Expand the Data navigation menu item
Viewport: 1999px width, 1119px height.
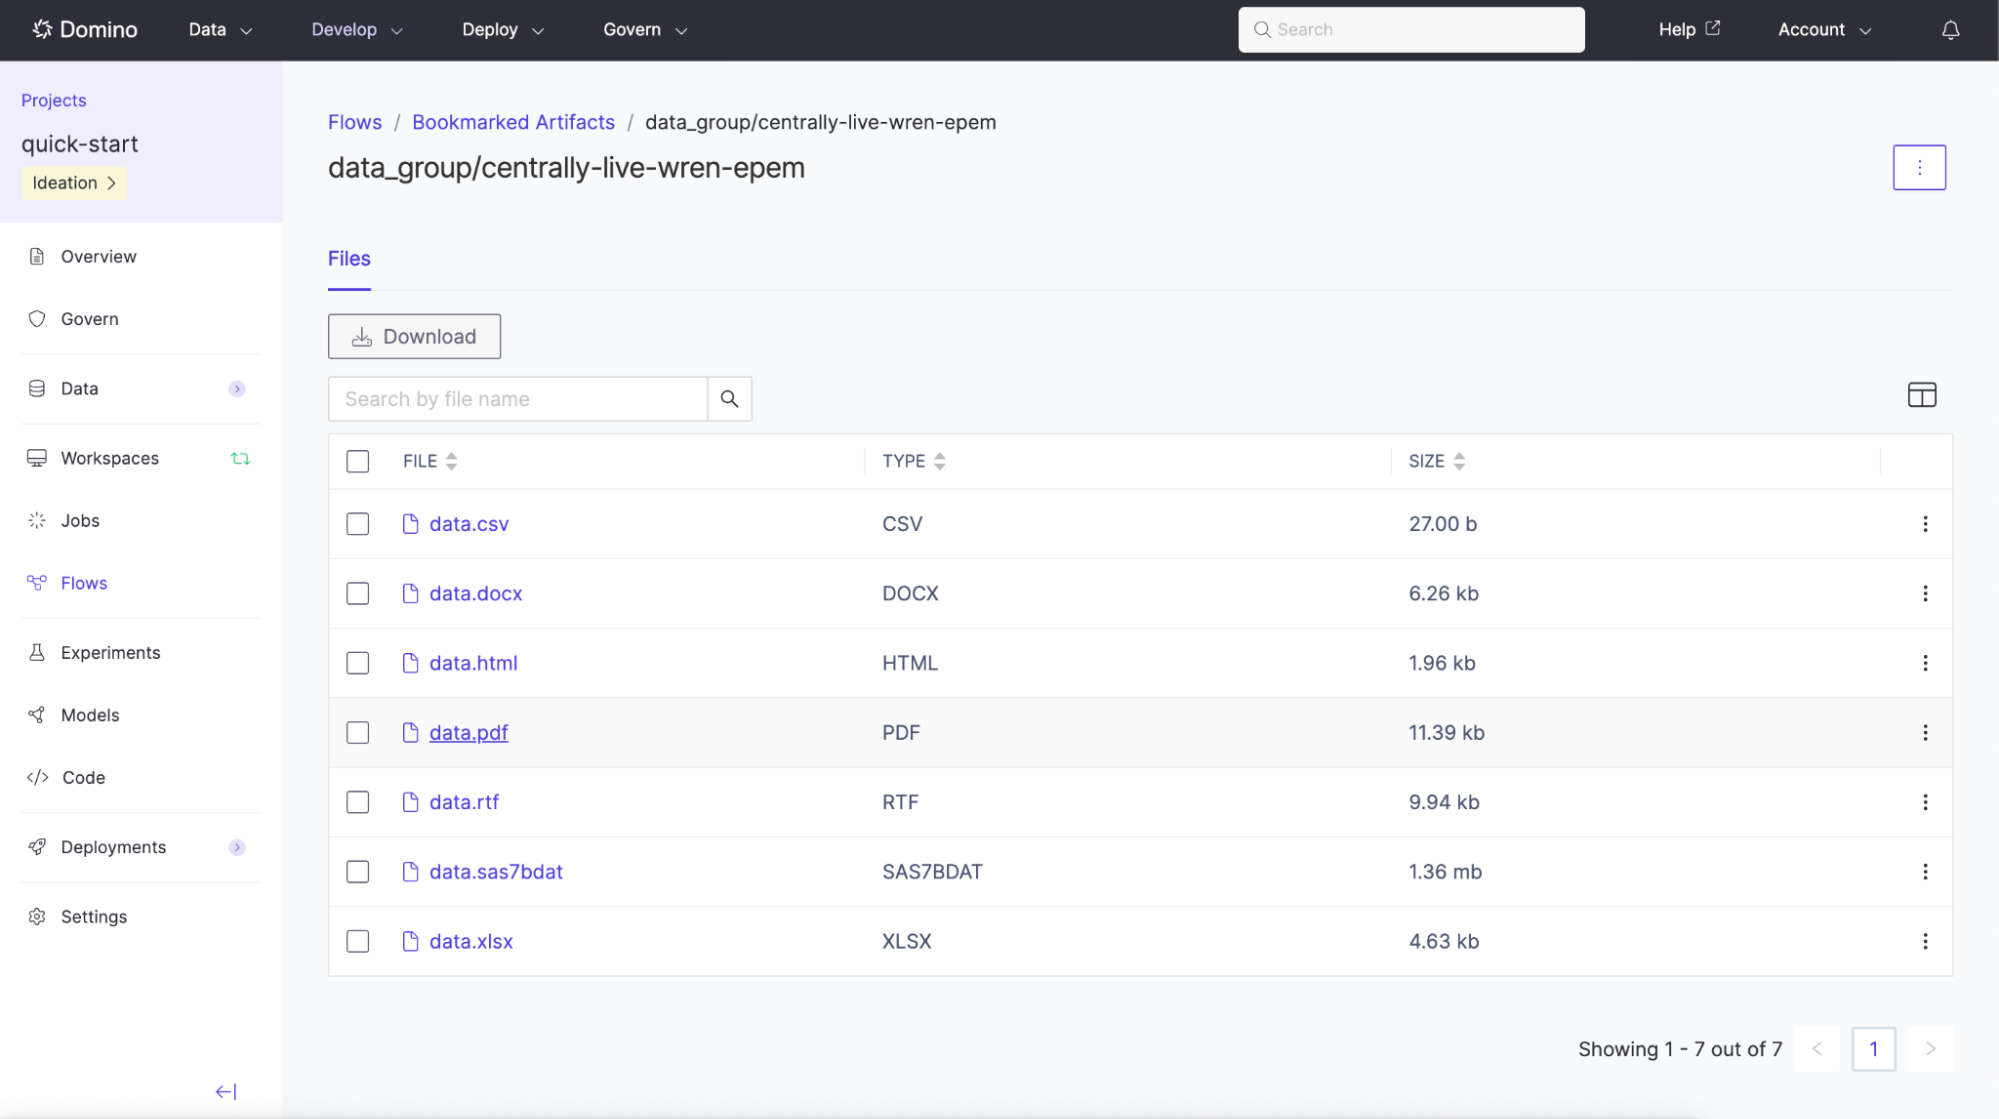pos(236,389)
